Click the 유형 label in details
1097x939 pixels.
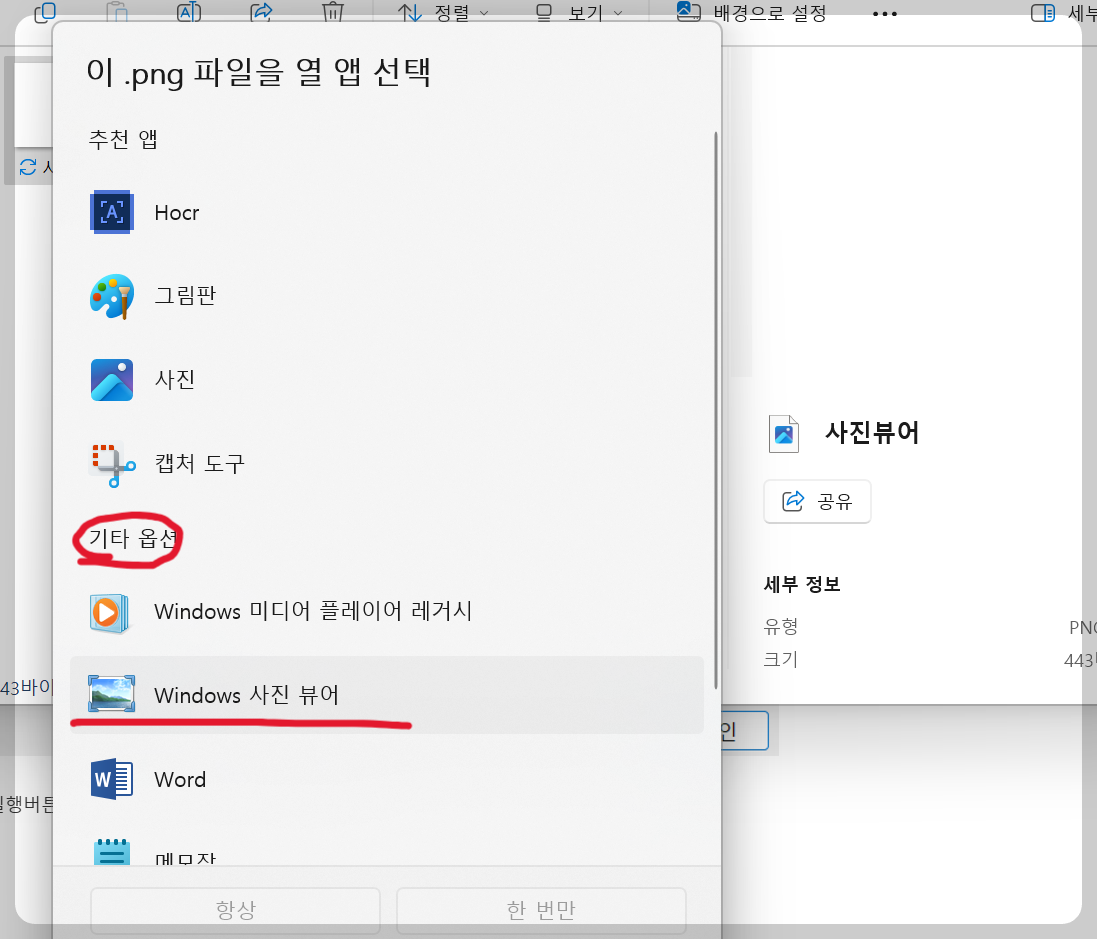[x=781, y=626]
